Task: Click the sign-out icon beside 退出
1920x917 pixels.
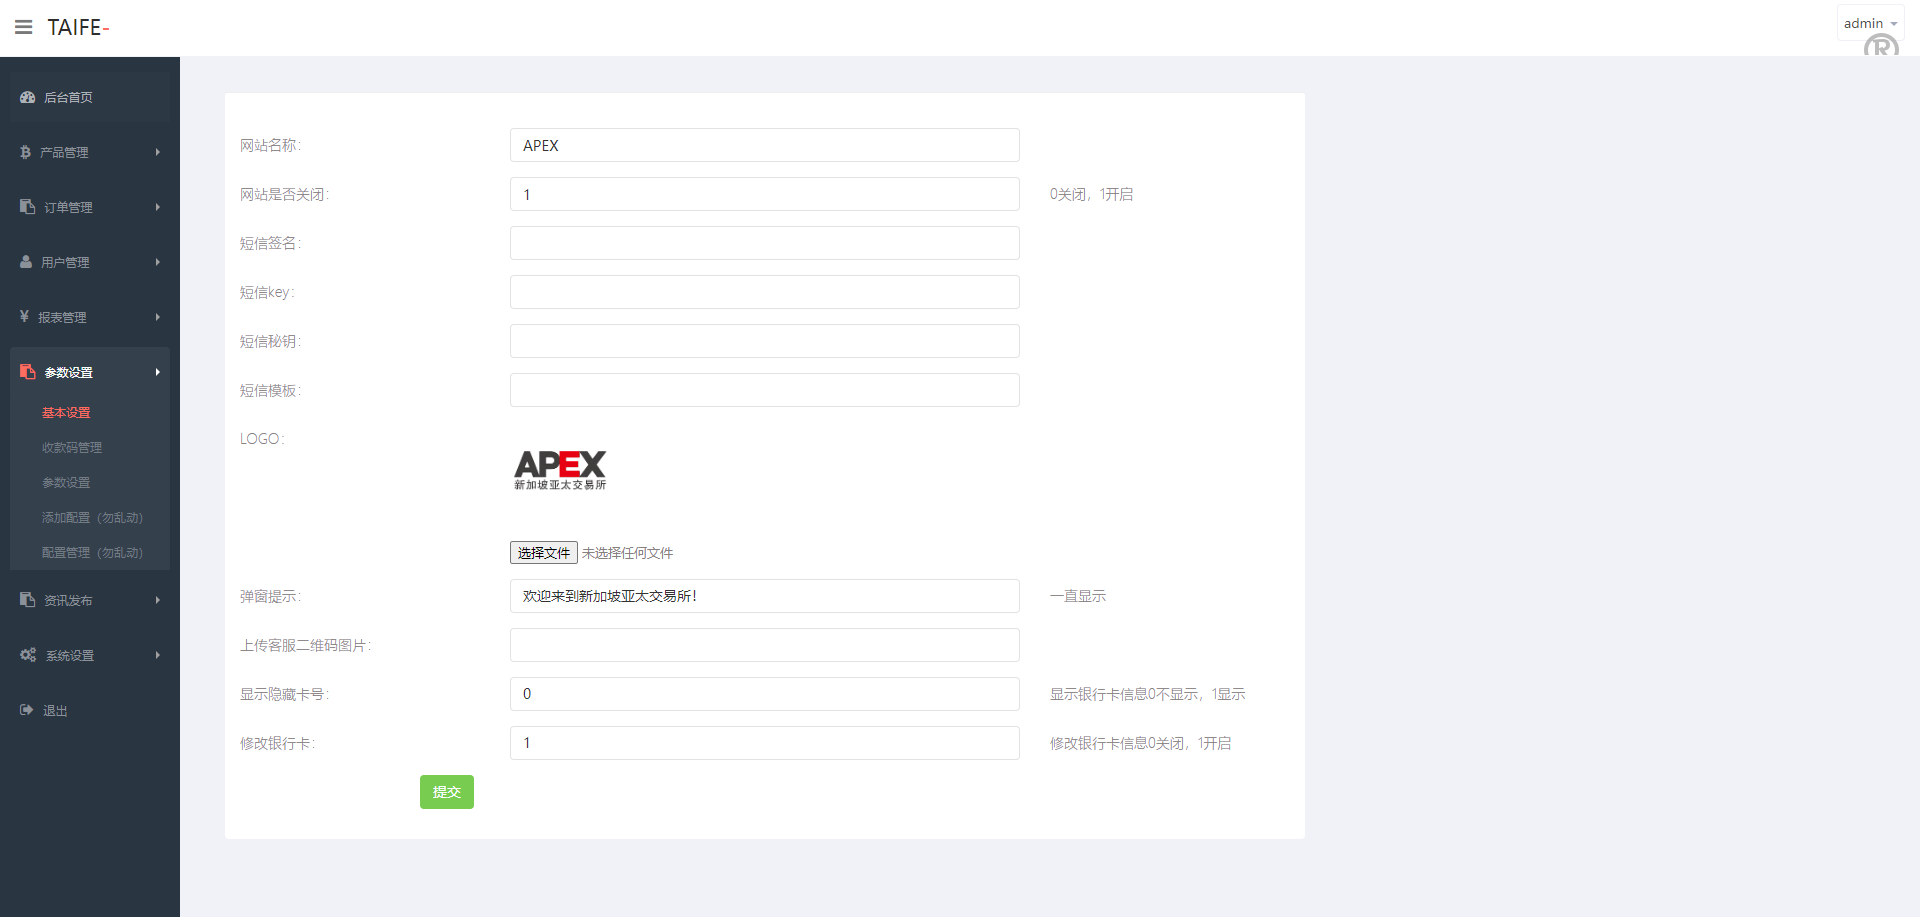Action: [x=27, y=710]
